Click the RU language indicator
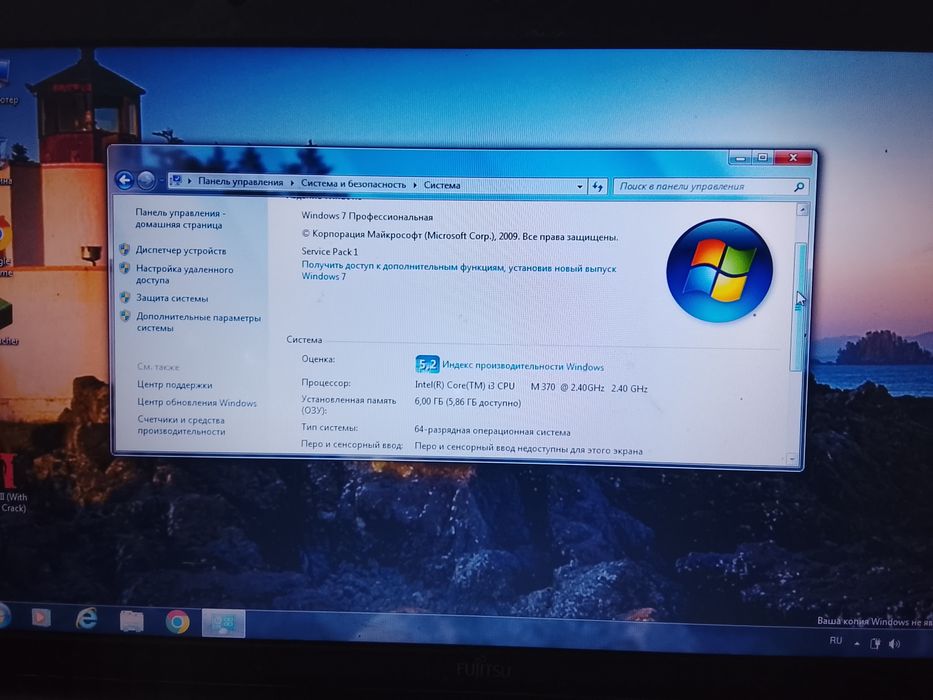The height and width of the screenshot is (700, 933). (836, 640)
